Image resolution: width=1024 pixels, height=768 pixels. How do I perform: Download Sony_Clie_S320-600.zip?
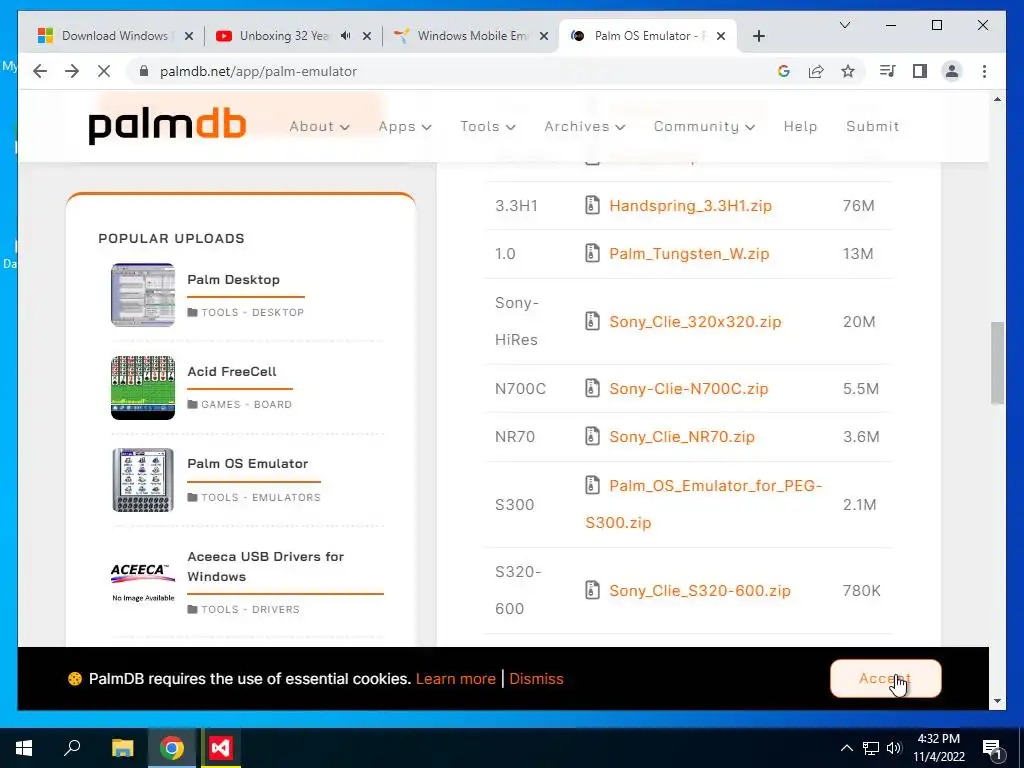[x=699, y=590]
